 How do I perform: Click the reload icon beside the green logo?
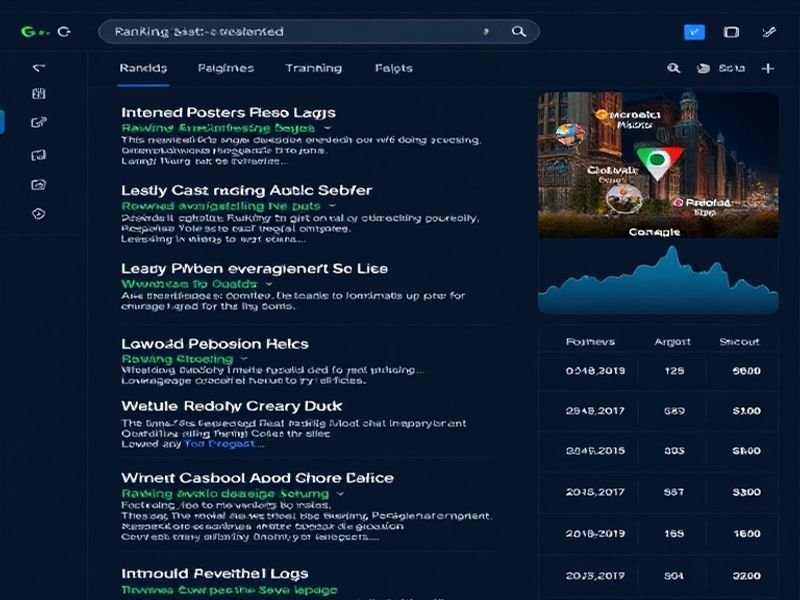pyautogui.click(x=64, y=32)
